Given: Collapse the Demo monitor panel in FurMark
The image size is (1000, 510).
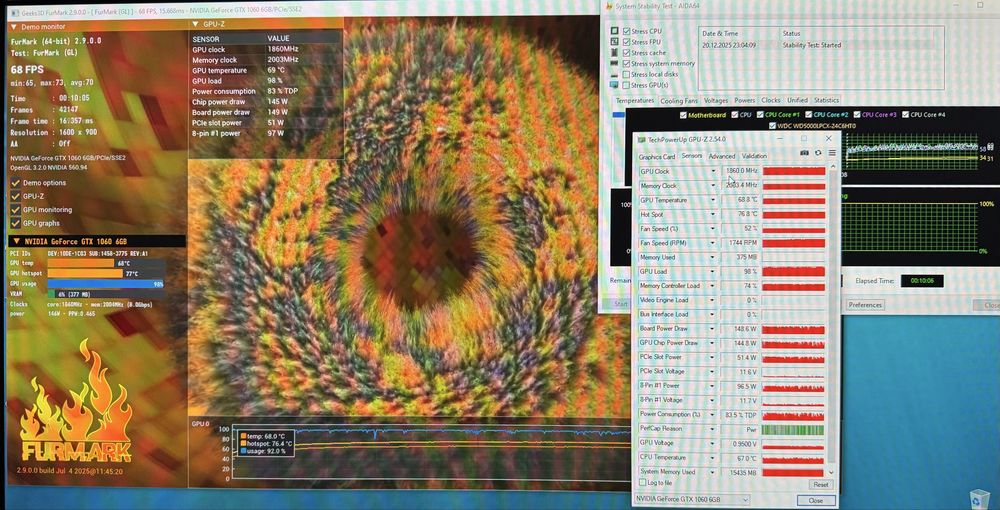Looking at the screenshot, I should tap(14, 27).
